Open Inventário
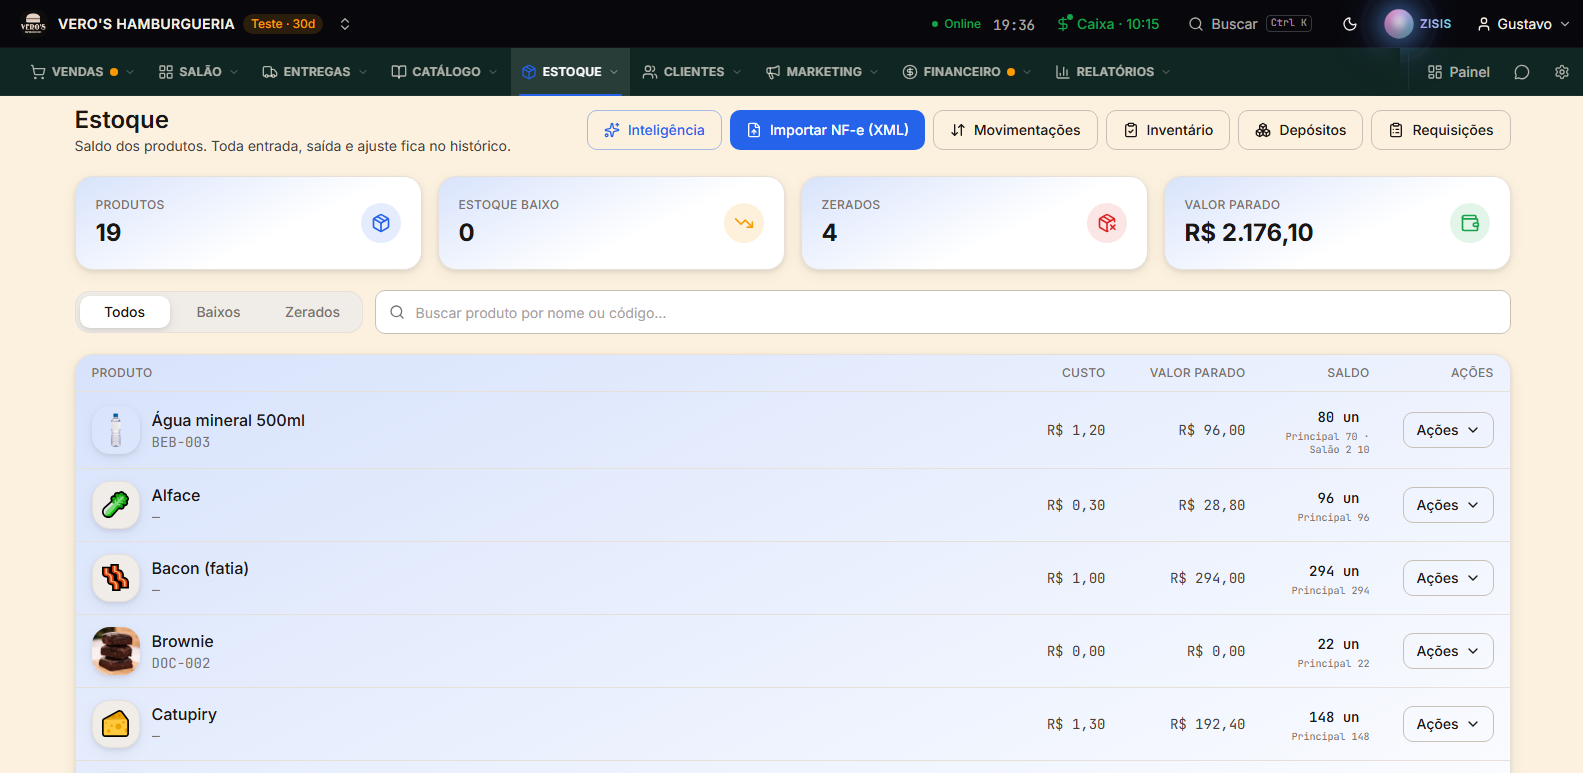1583x773 pixels. (x=1168, y=130)
